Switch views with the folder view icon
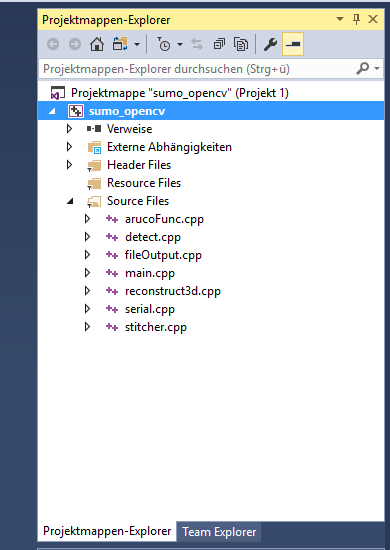 click(120, 44)
